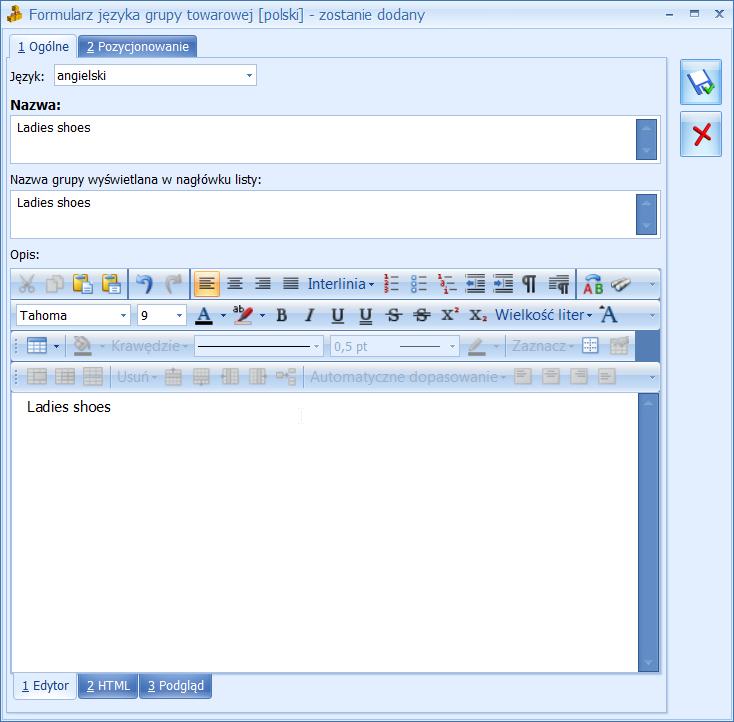This screenshot has width=734, height=722.
Task: Open the 3 Podgląd preview tab
Action: tap(176, 685)
